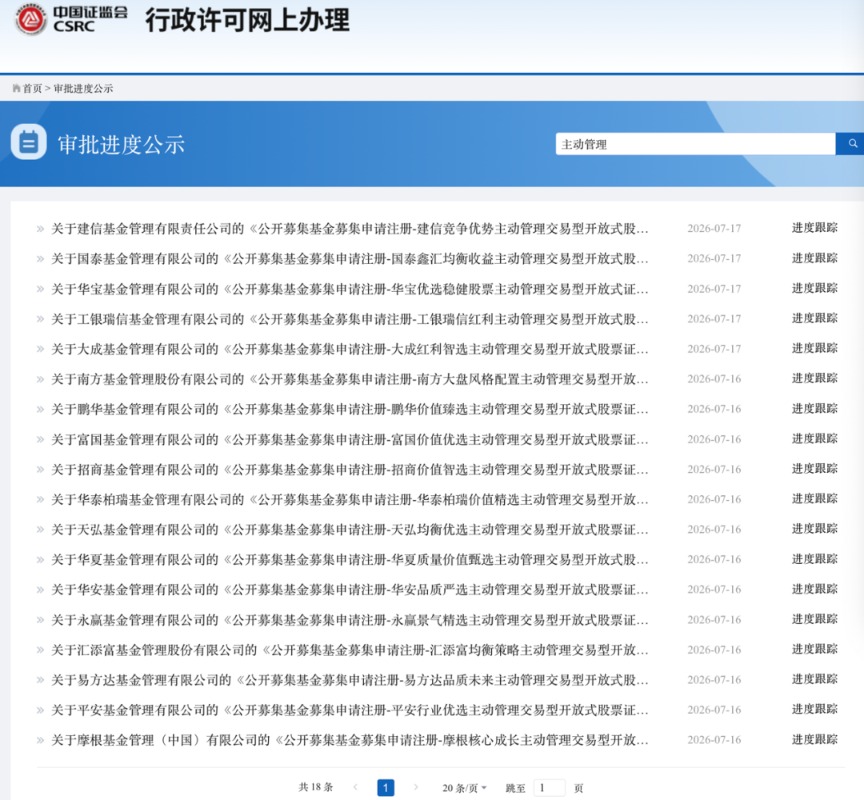This screenshot has width=864, height=800.
Task: Click the CSRC logo emblem
Action: pyautogui.click(x=30, y=19)
